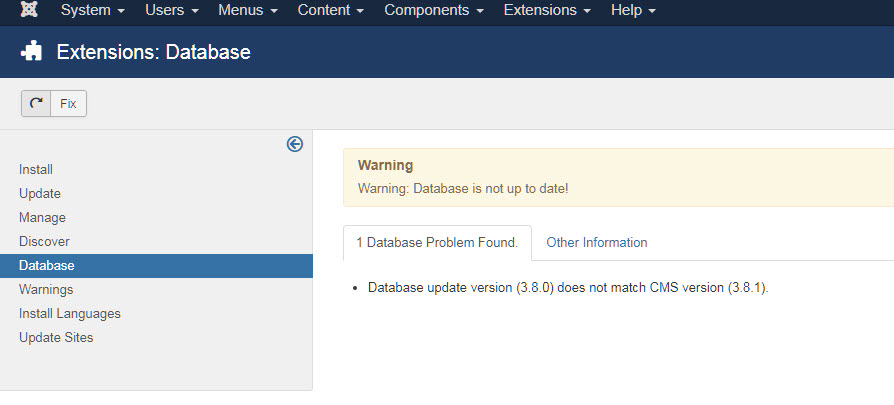Open Manage in the sidebar
Image resolution: width=894 pixels, height=405 pixels.
42,217
